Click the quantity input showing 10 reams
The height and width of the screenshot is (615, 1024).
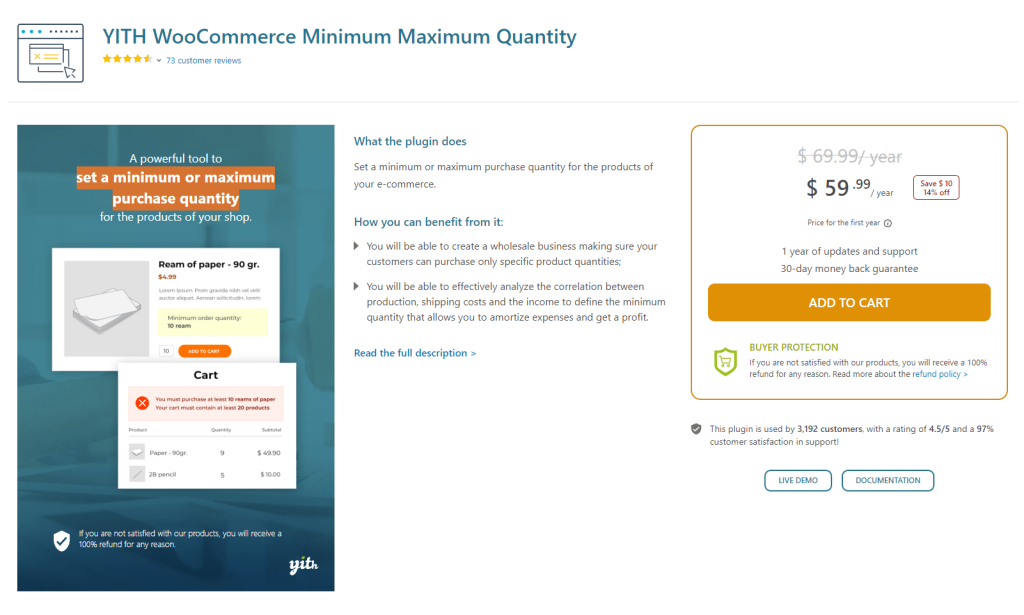click(x=166, y=351)
